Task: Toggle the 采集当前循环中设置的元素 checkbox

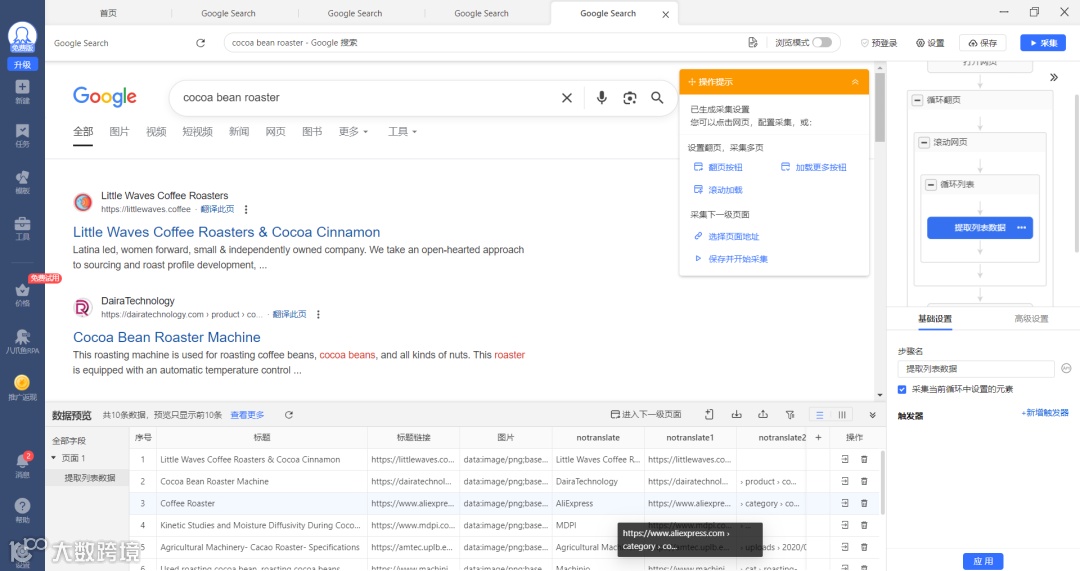Action: point(902,390)
